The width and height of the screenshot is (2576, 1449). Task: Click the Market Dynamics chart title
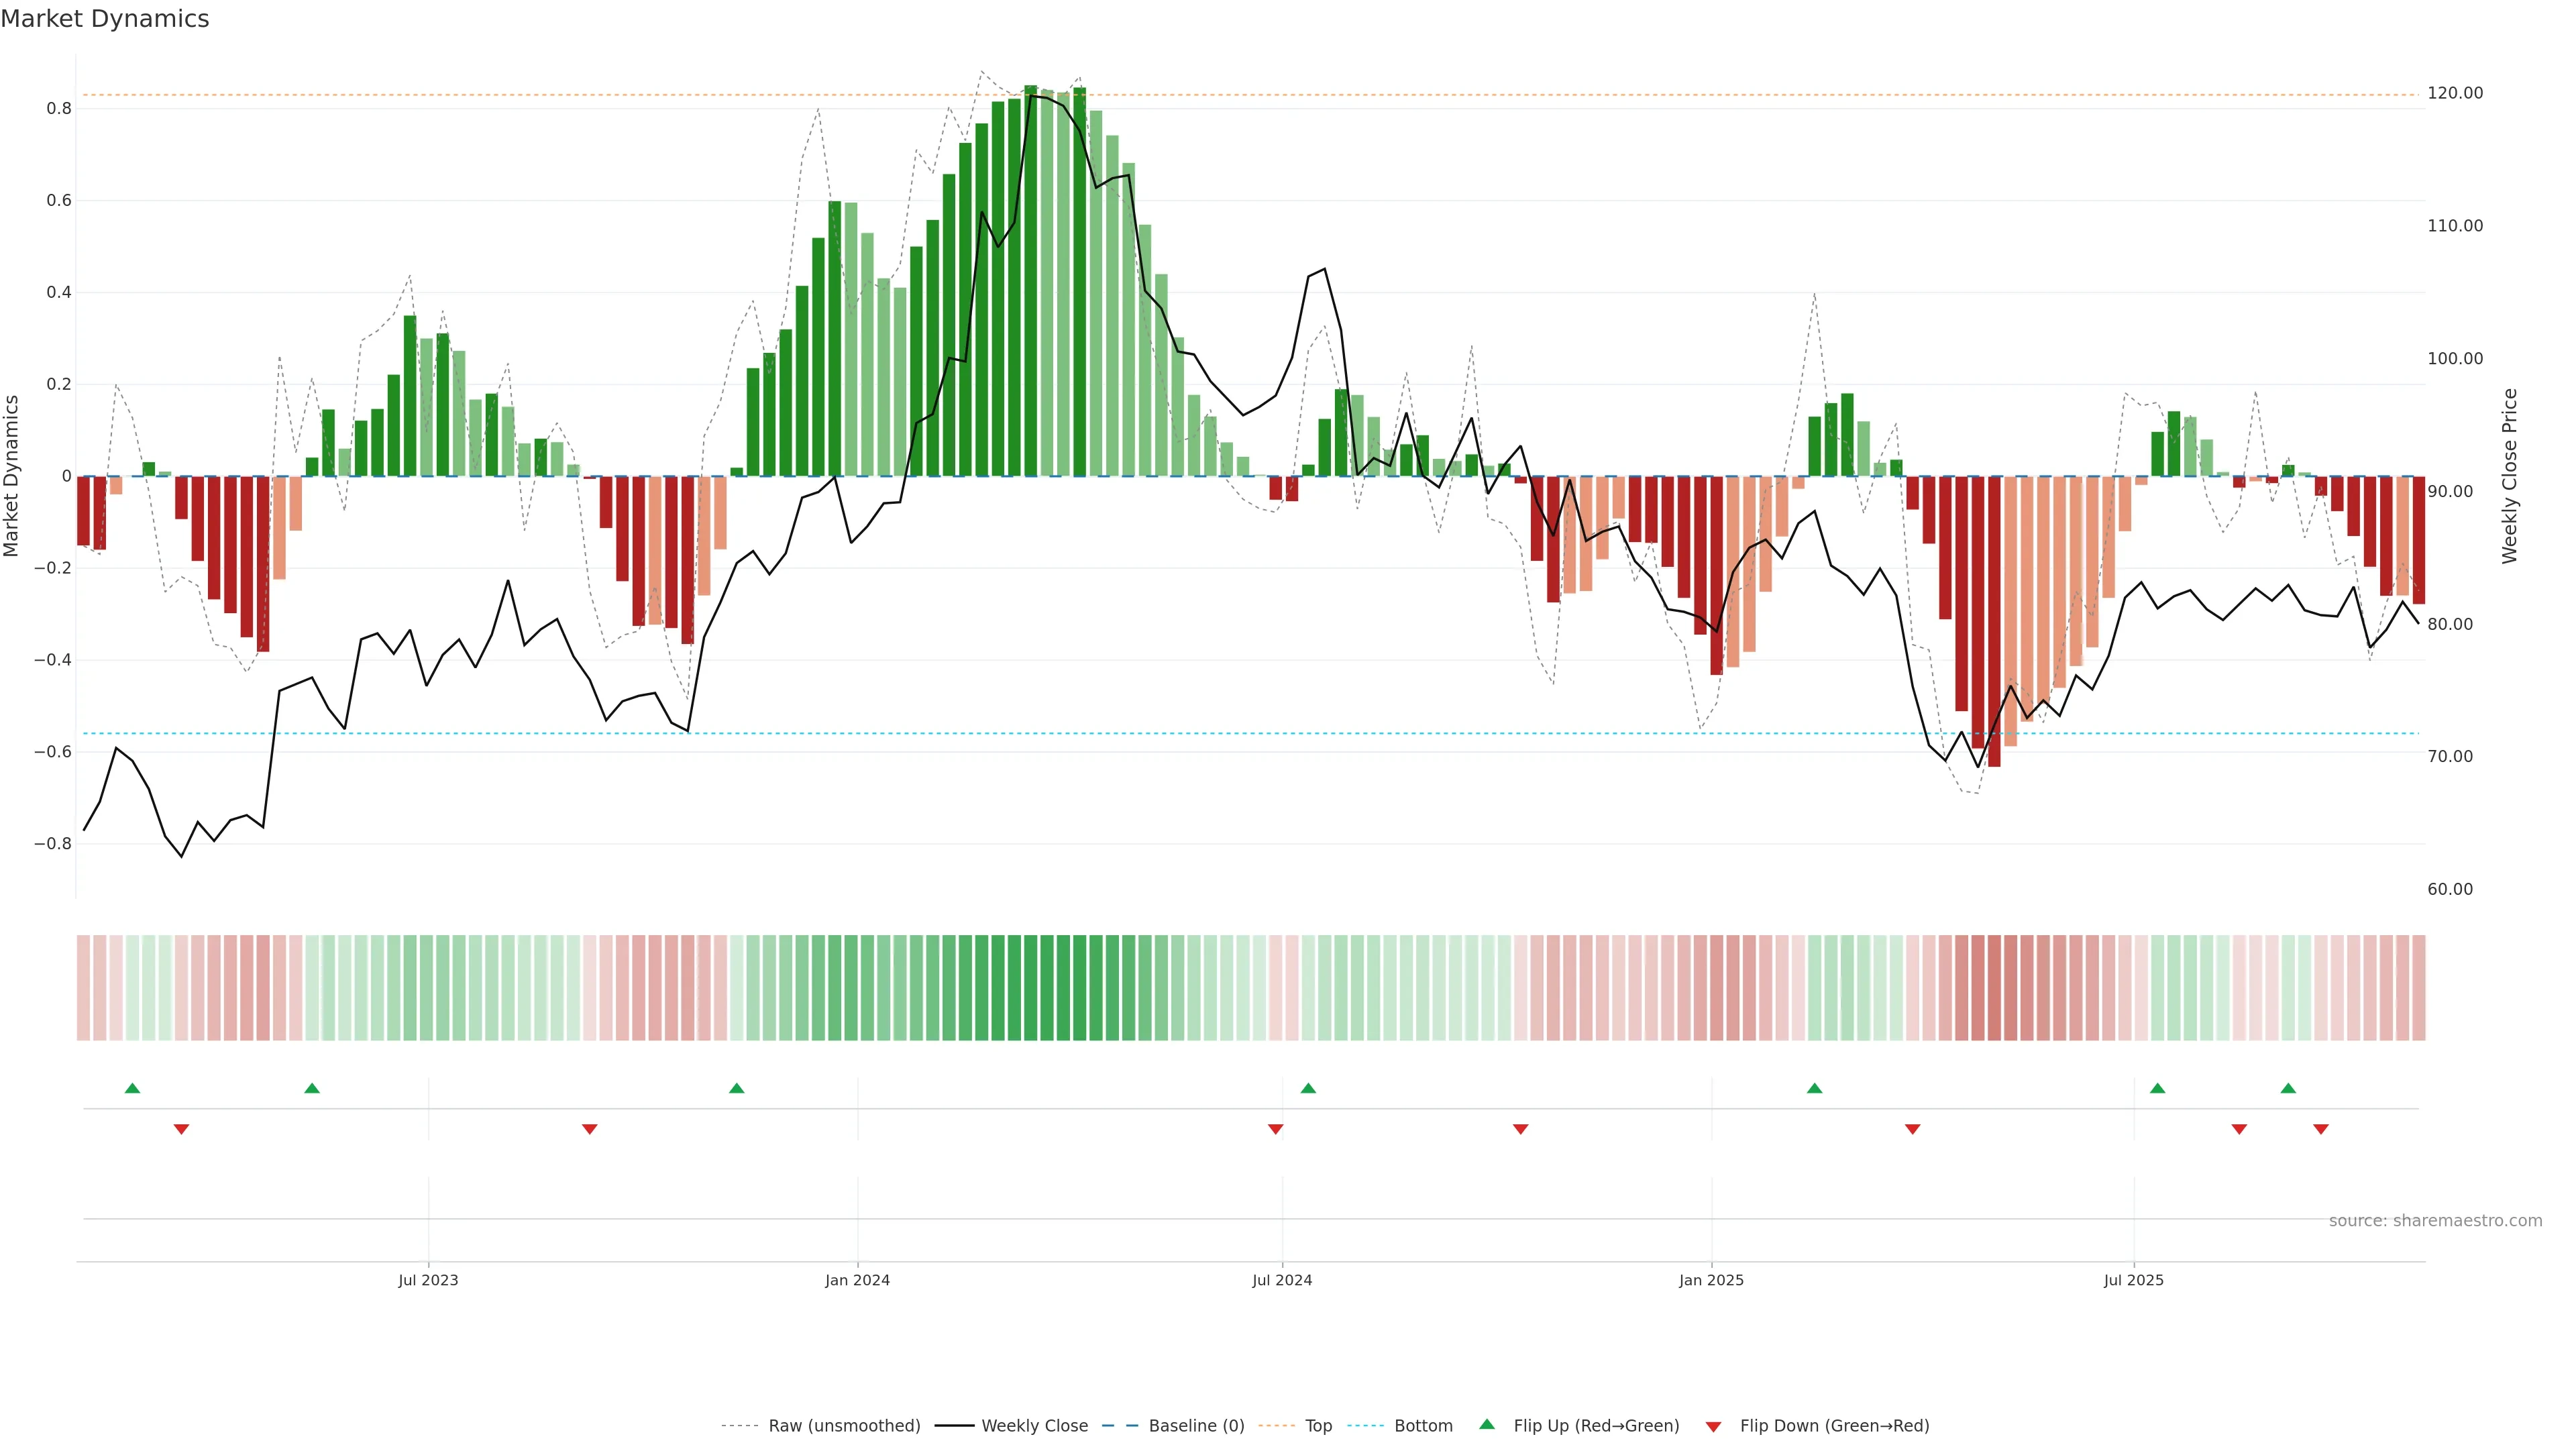tap(105, 19)
